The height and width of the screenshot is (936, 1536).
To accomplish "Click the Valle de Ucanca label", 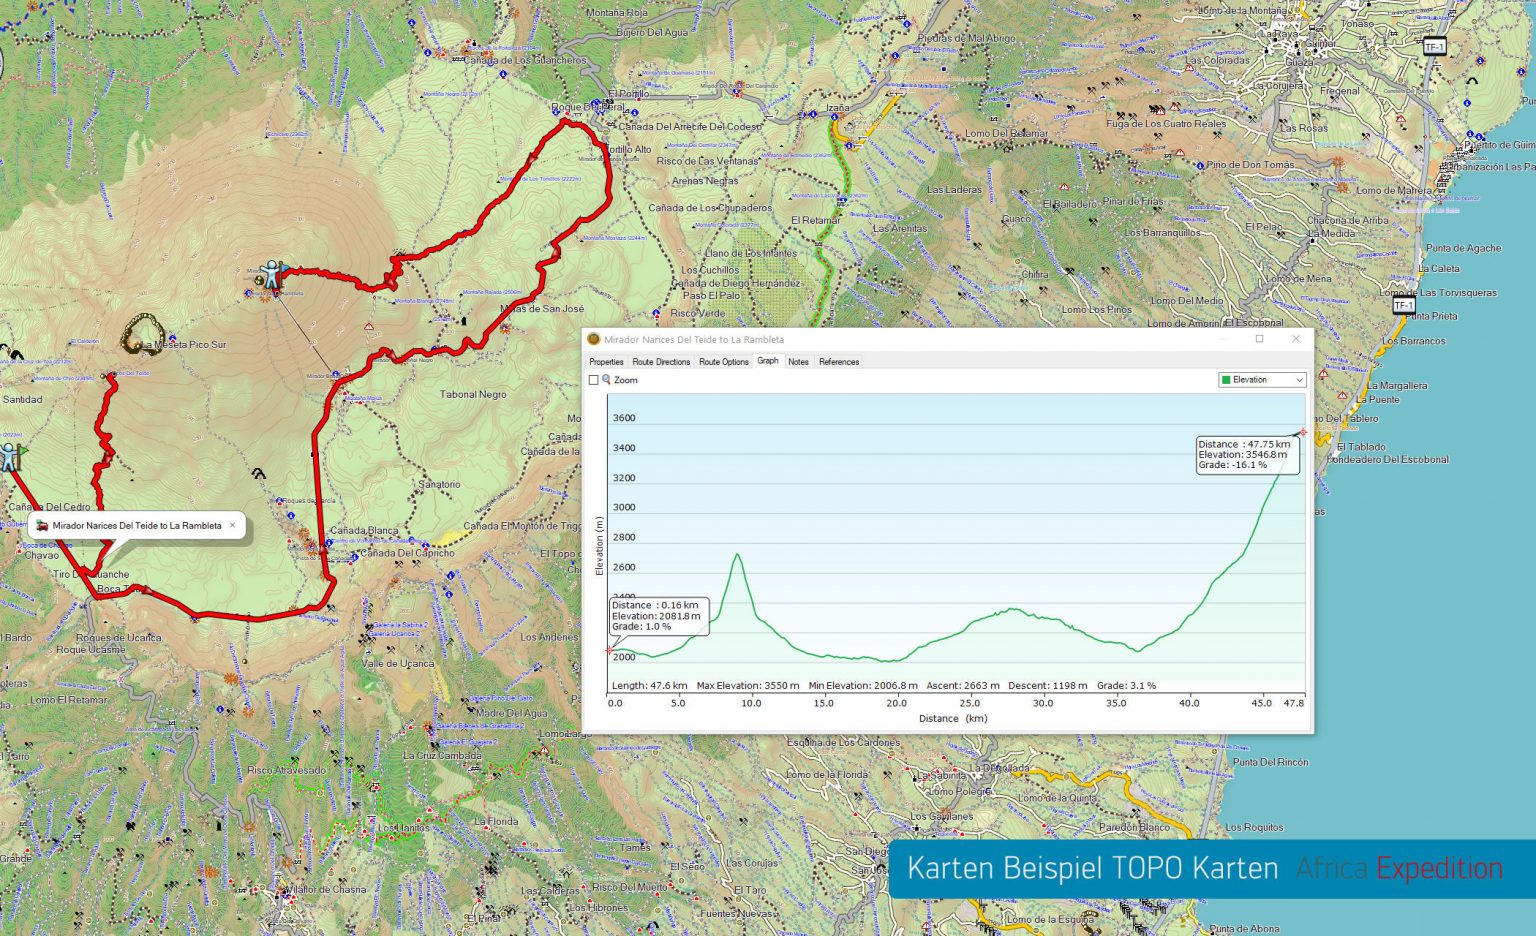I will 398,664.
